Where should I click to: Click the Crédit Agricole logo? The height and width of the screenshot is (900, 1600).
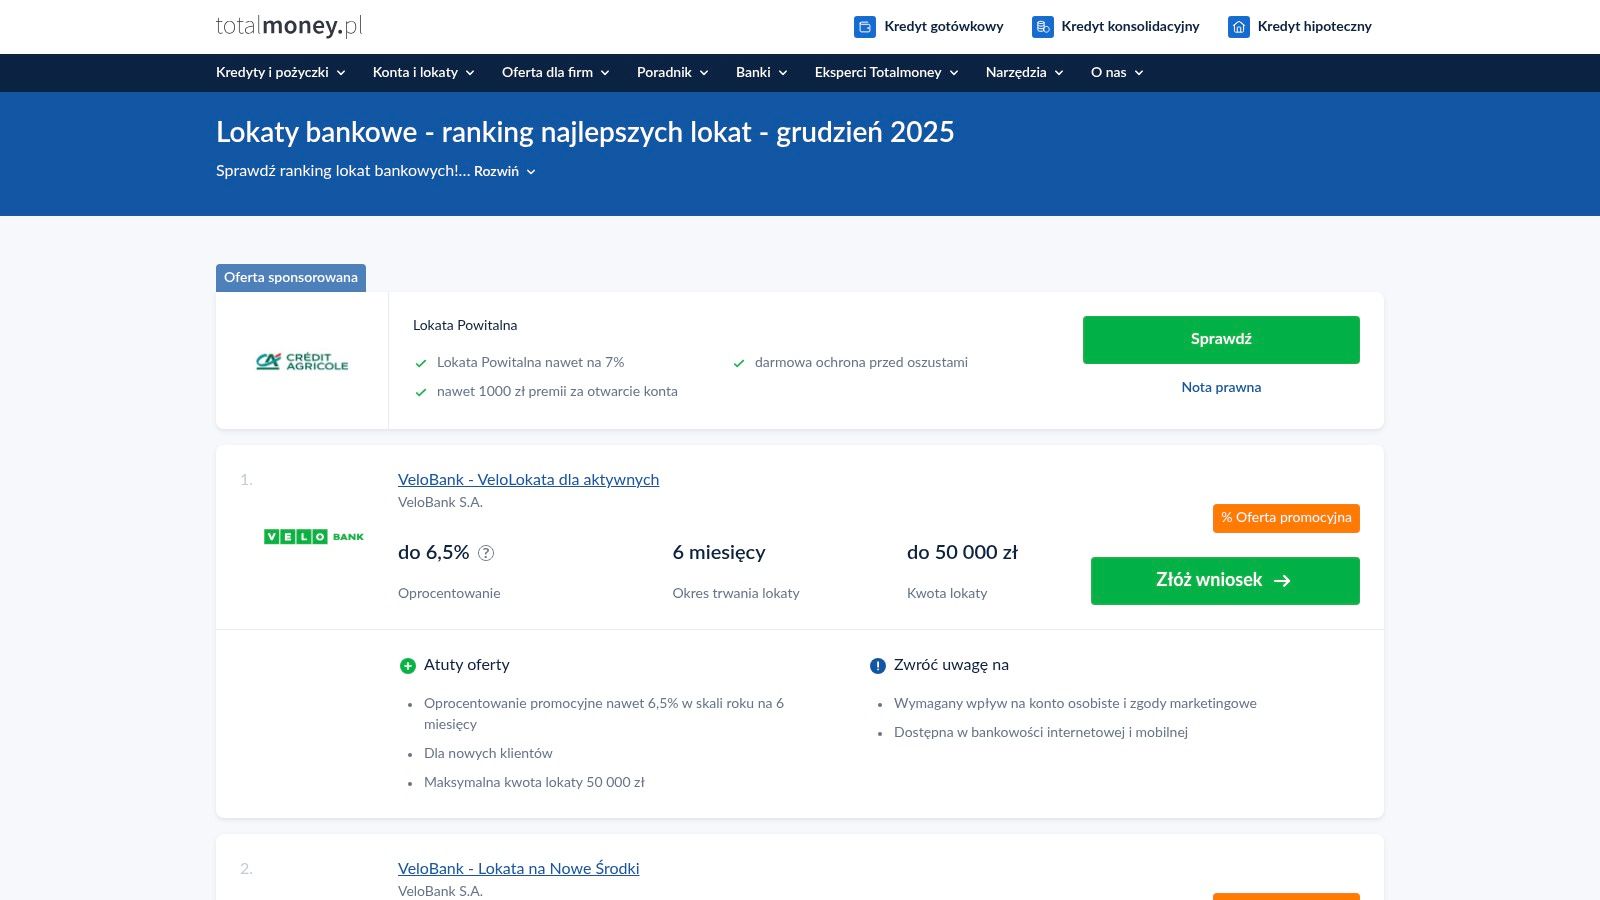click(x=302, y=361)
